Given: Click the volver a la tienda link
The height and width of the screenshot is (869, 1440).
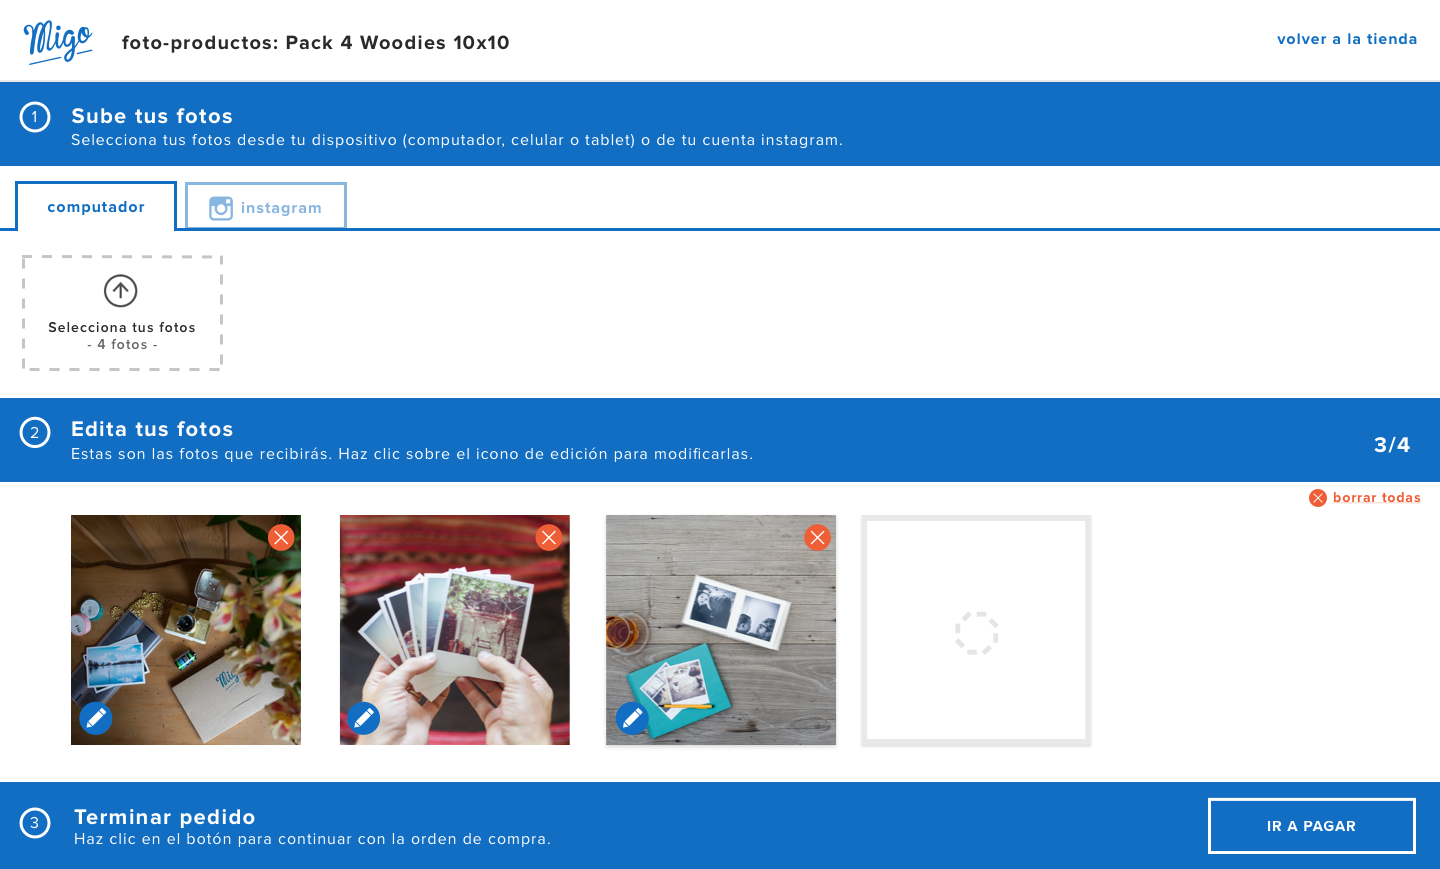Looking at the screenshot, I should [x=1346, y=39].
